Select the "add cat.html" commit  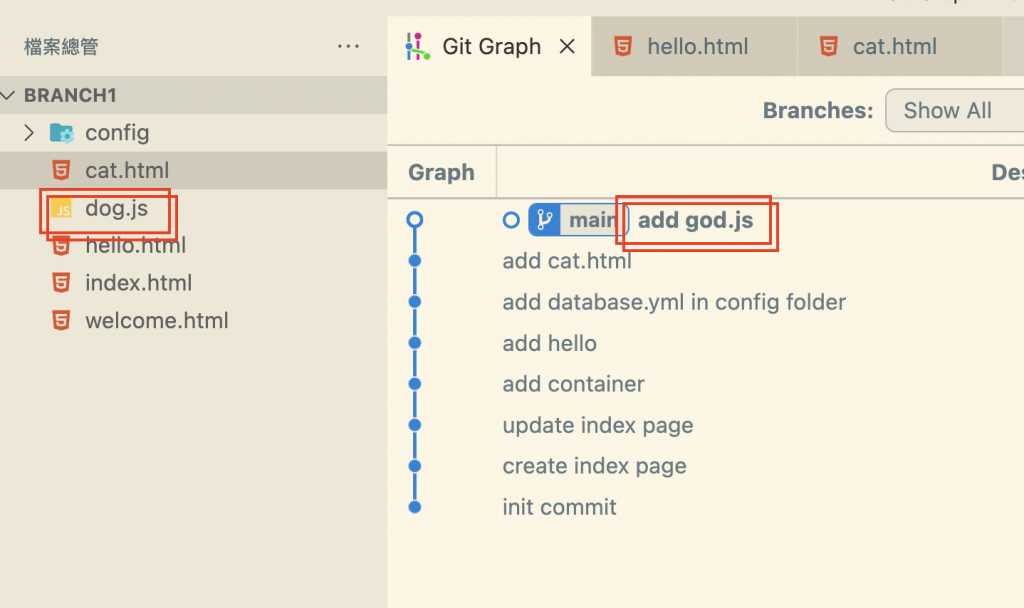click(x=567, y=261)
